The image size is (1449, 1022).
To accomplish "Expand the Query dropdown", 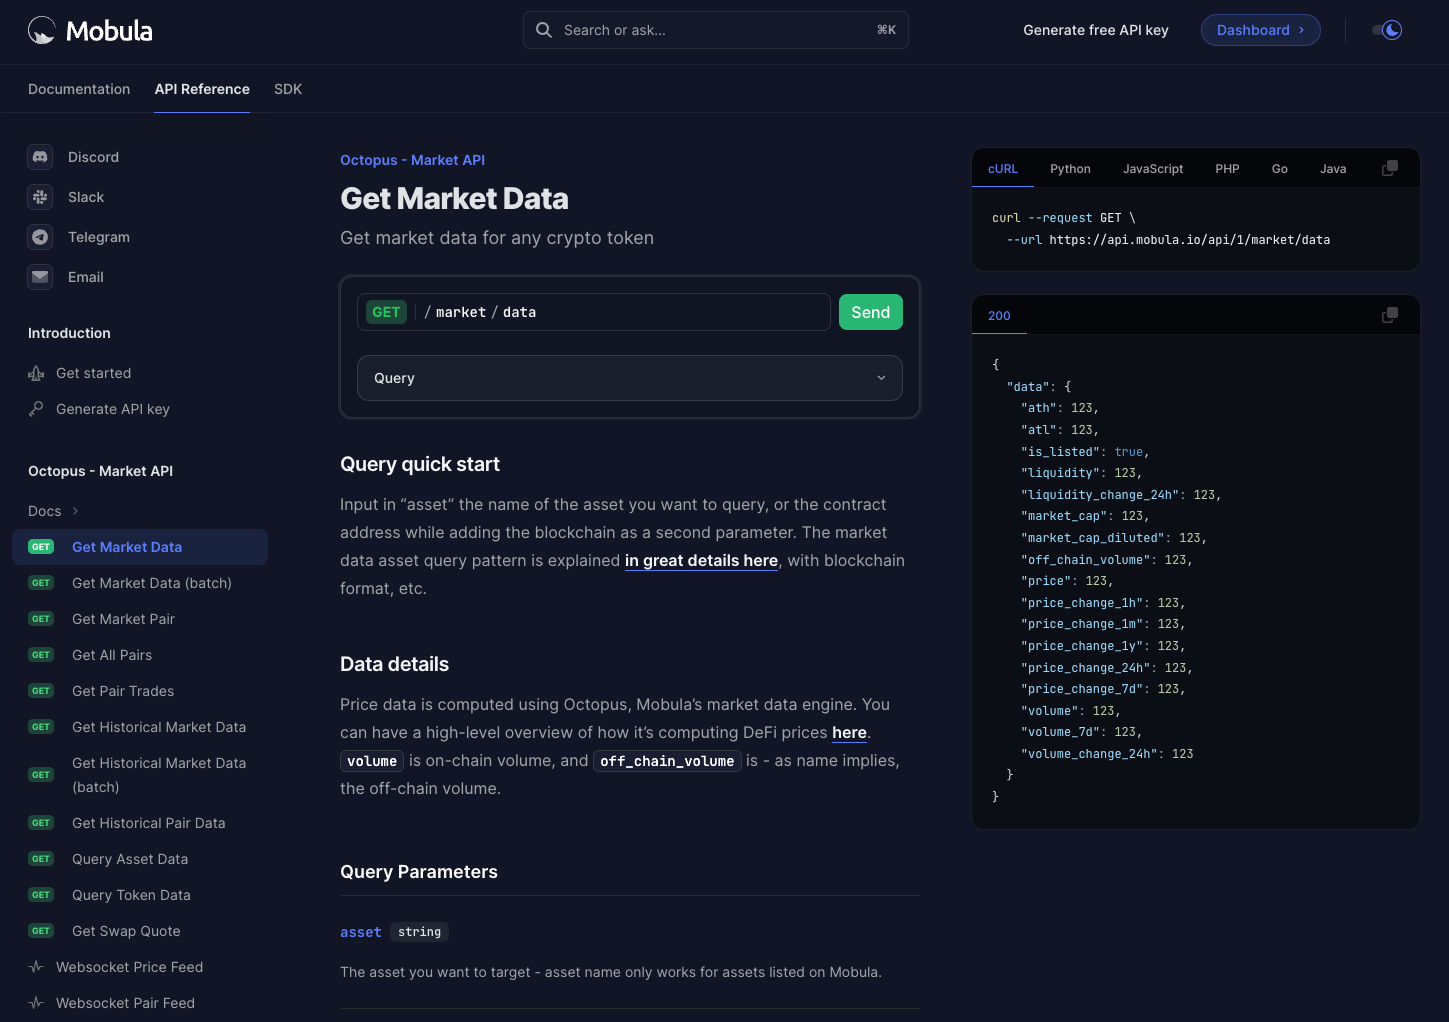I will 630,378.
